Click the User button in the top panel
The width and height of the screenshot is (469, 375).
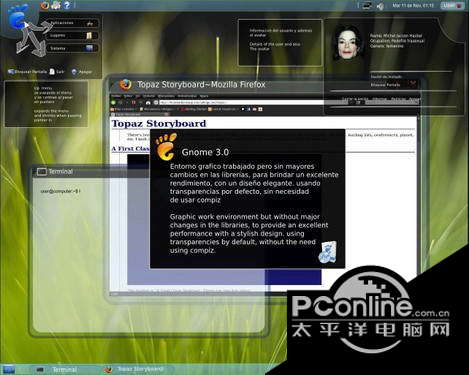tap(452, 5)
